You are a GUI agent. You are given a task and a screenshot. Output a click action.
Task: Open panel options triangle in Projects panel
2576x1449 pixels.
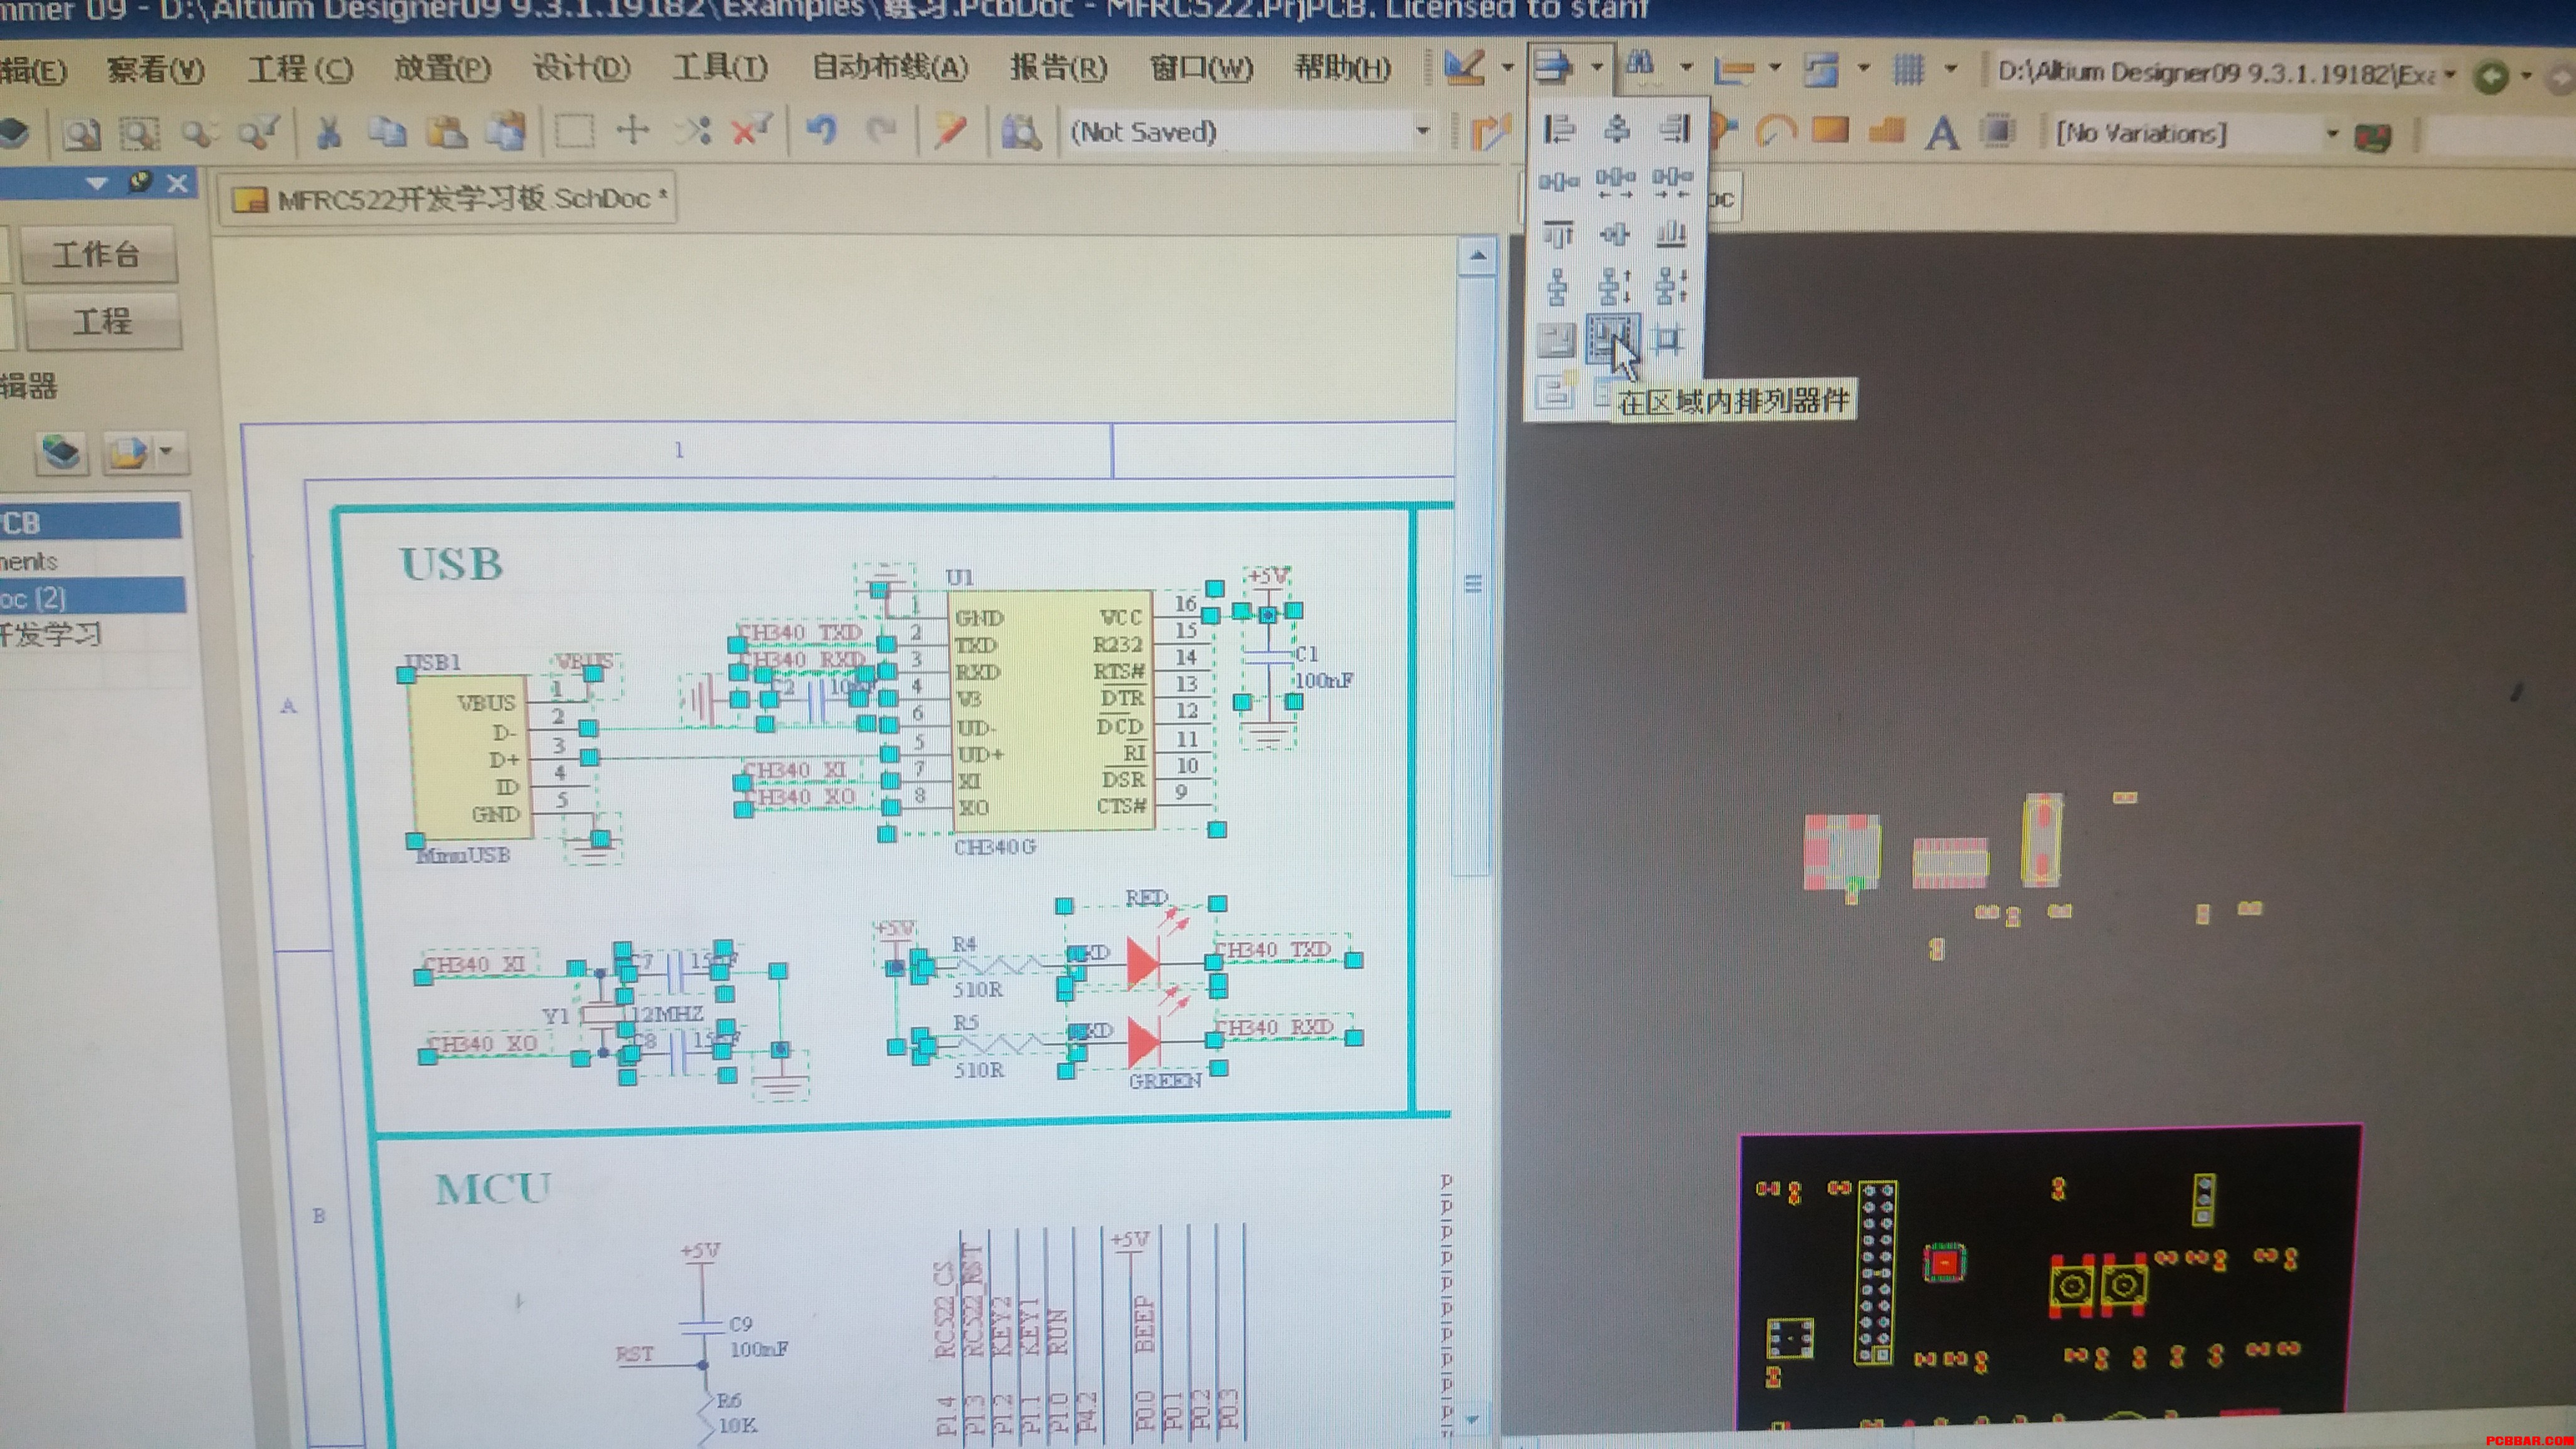97,183
